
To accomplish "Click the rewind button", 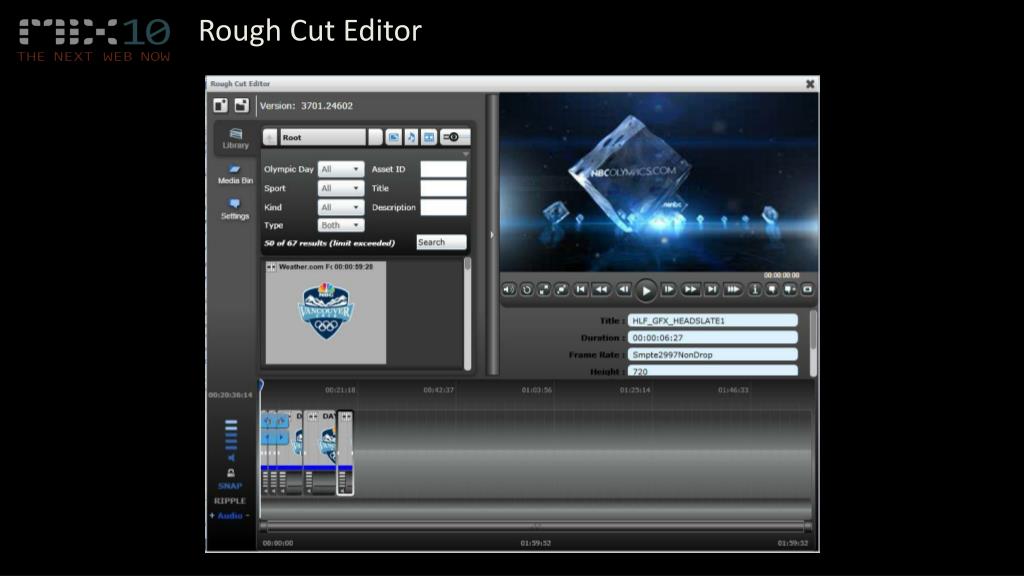I will coord(601,289).
